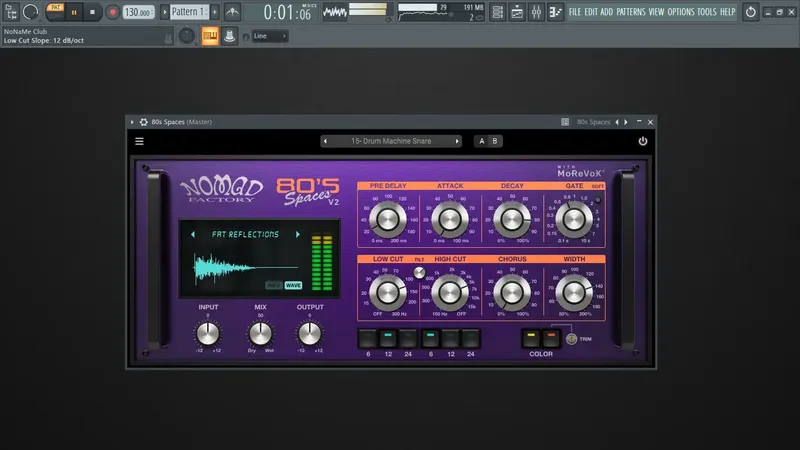This screenshot has height=450, width=800.
Task: Open the 15- Drum Machine Snare preset list
Action: [391, 141]
